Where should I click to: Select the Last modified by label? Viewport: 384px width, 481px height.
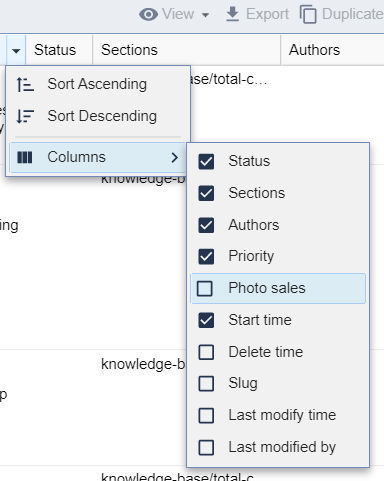282,447
